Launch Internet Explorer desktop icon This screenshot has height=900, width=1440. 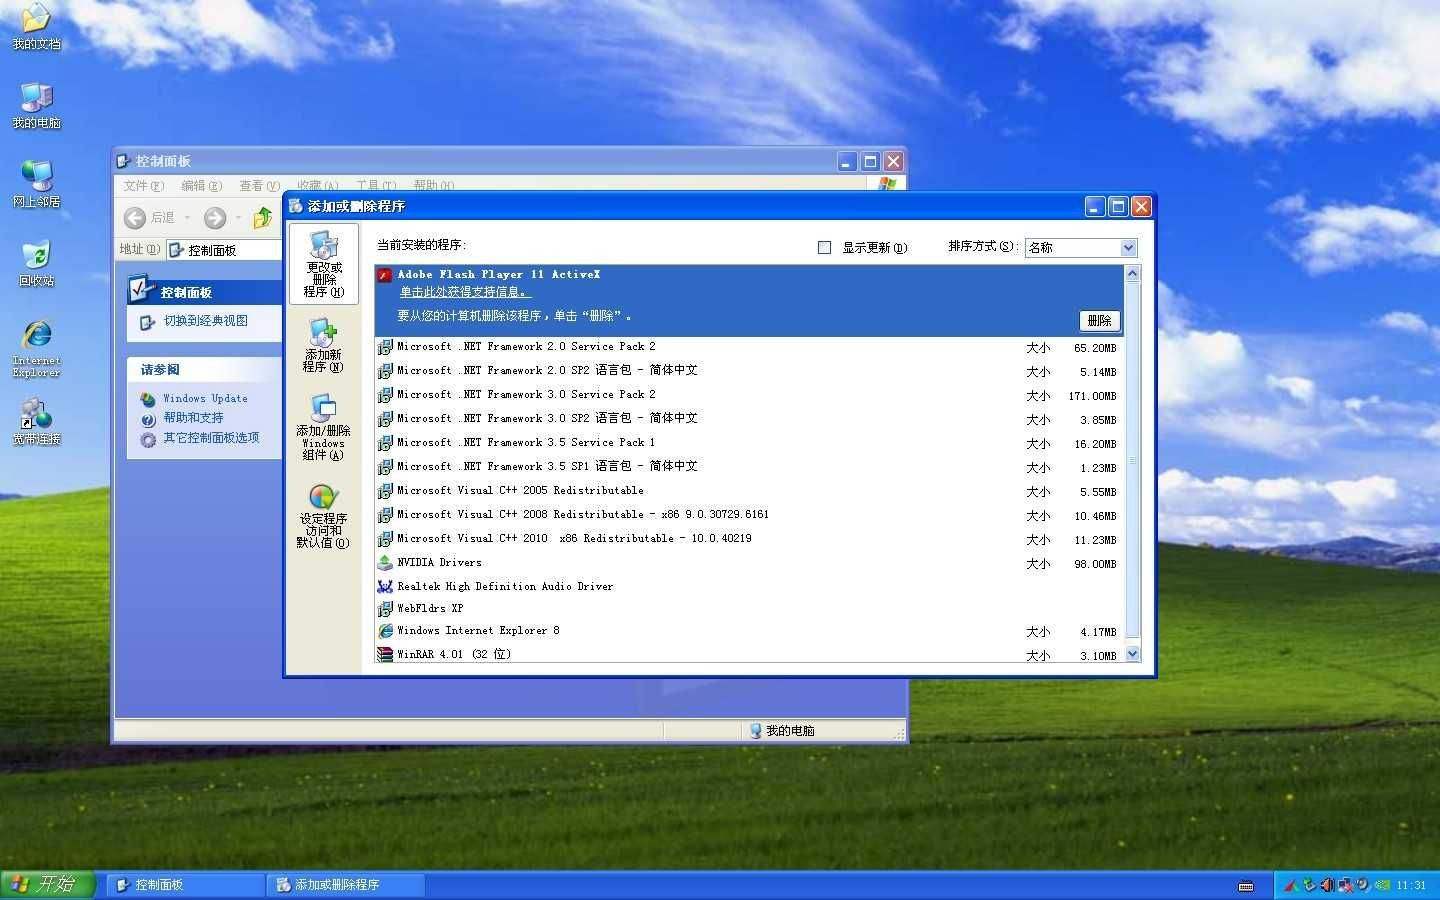pyautogui.click(x=36, y=348)
